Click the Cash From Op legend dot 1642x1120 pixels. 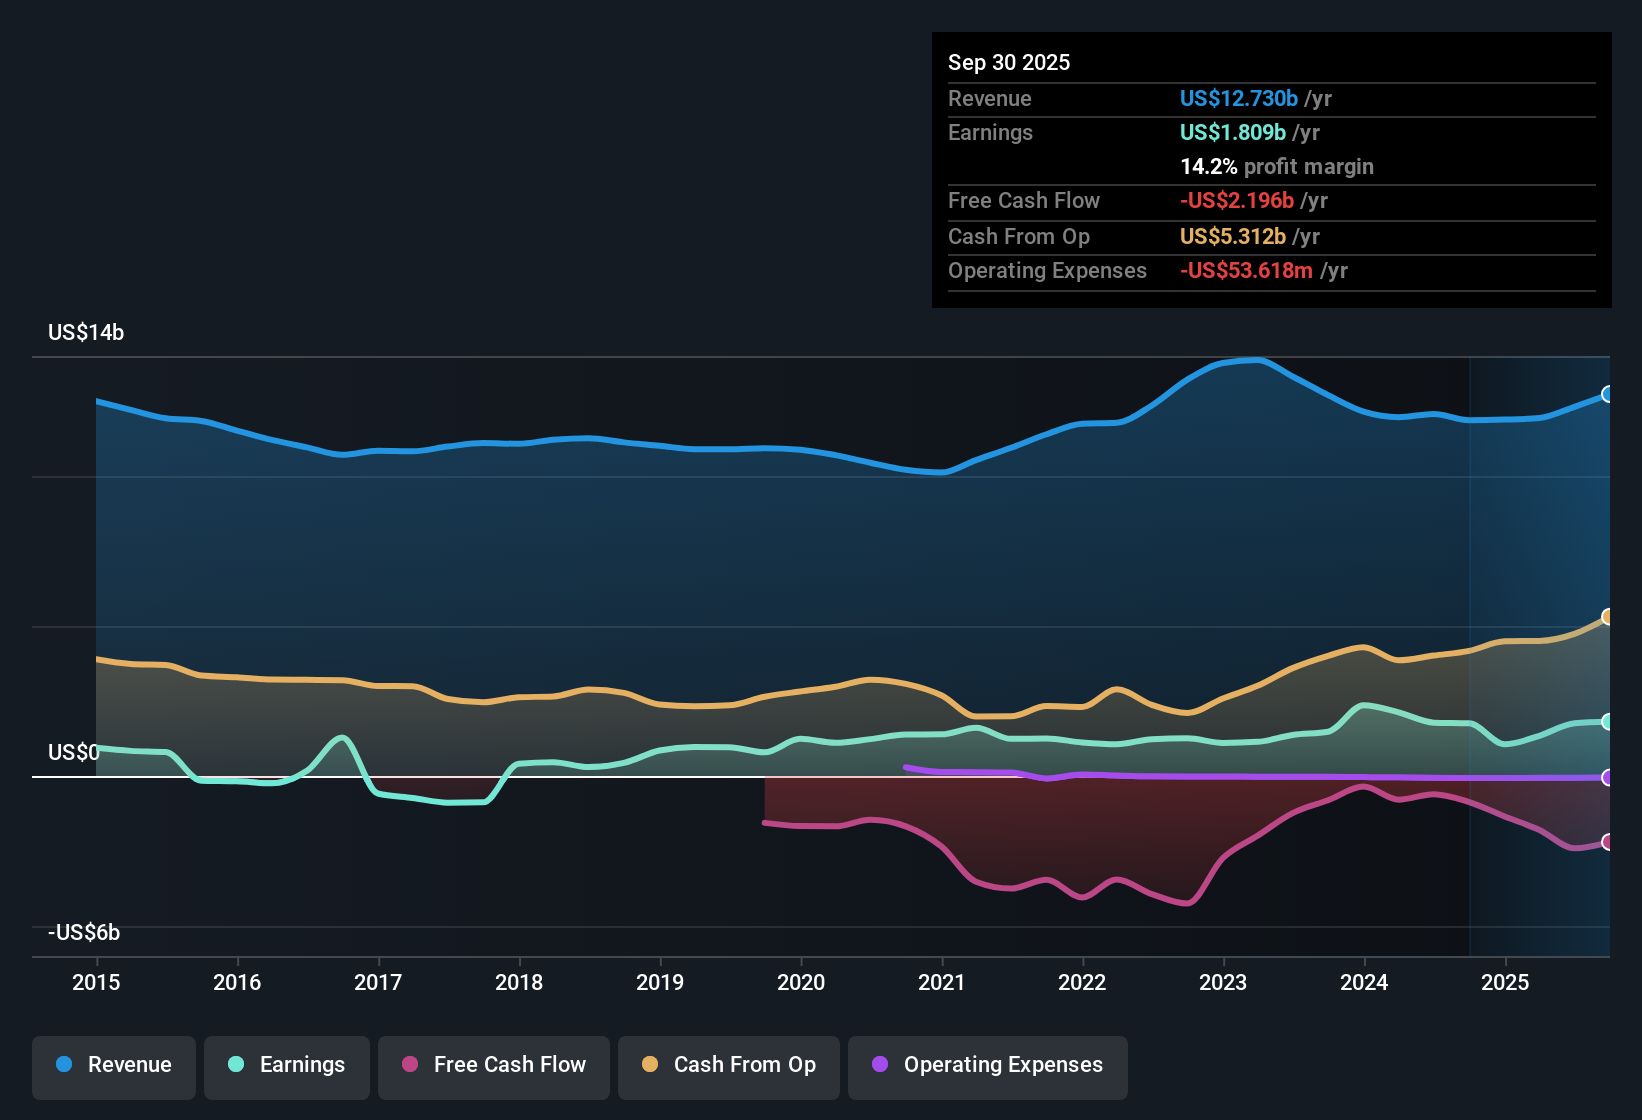point(649,1065)
